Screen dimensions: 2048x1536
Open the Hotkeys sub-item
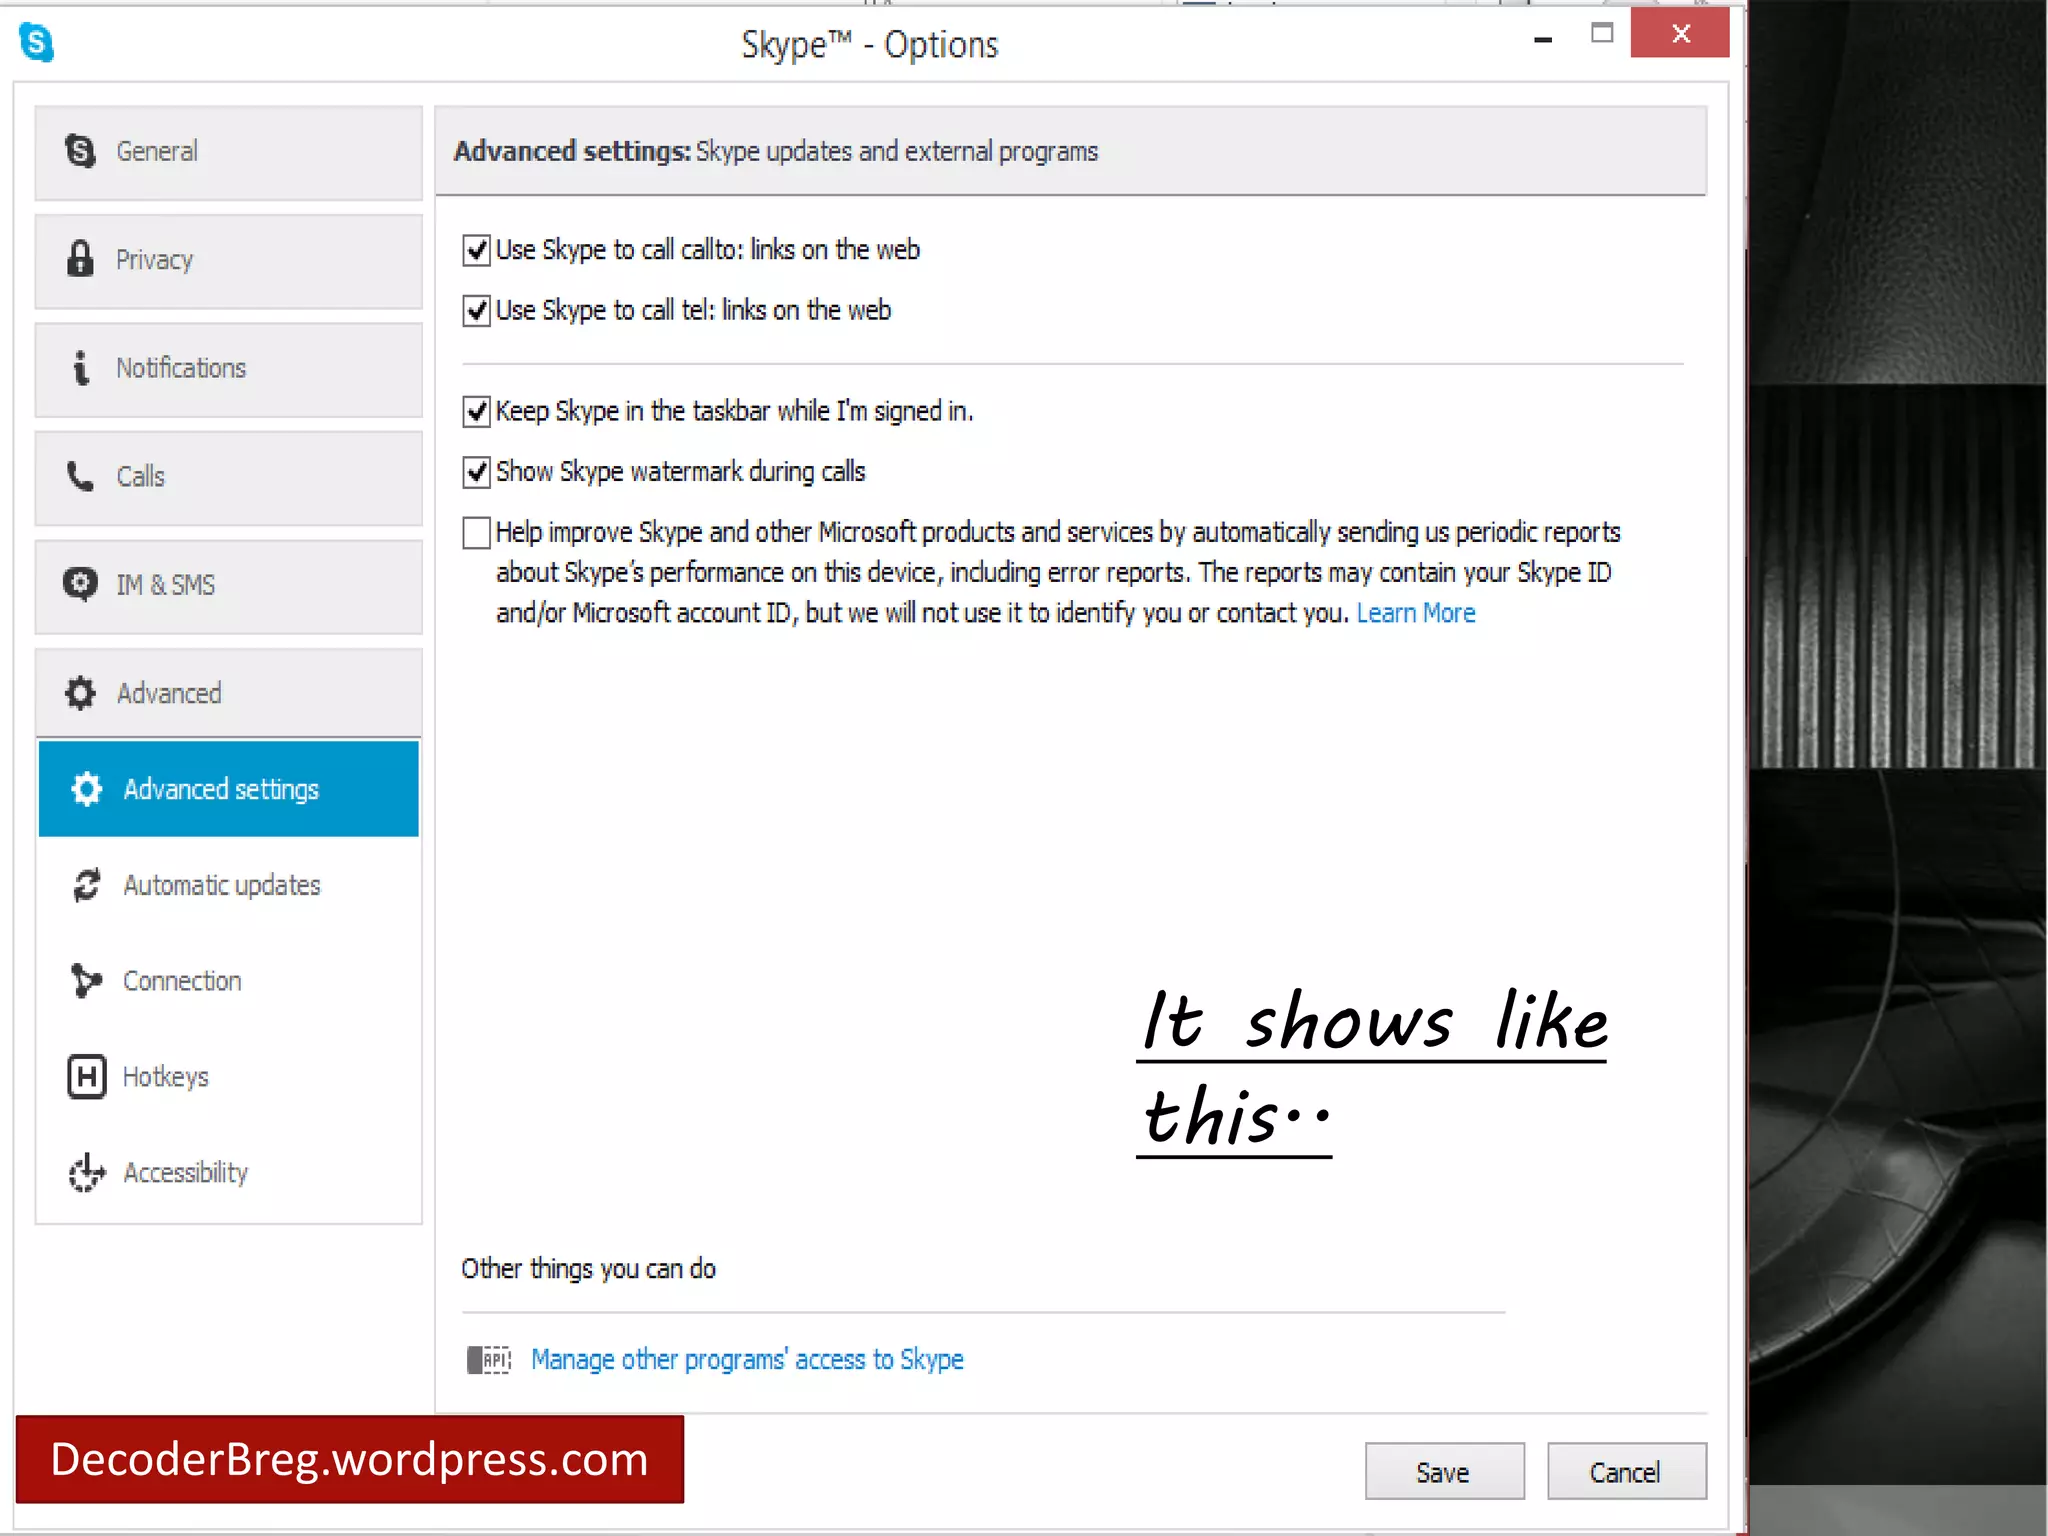tap(229, 1077)
